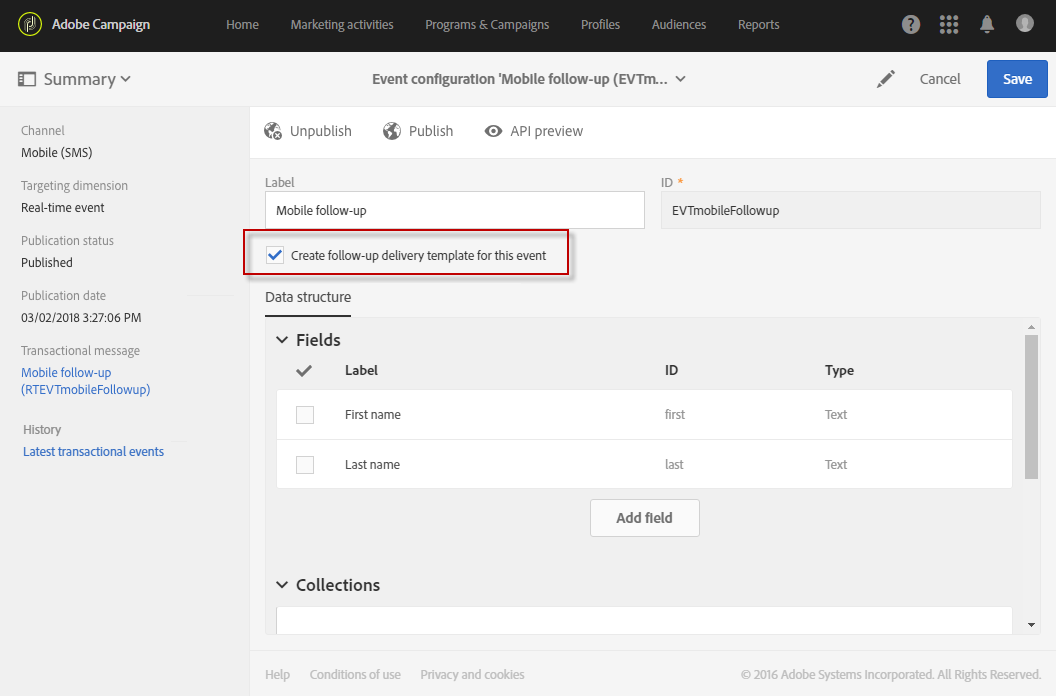Screen dimensions: 1056x696
Task: Click the Unpublish globe icon
Action: tap(273, 131)
